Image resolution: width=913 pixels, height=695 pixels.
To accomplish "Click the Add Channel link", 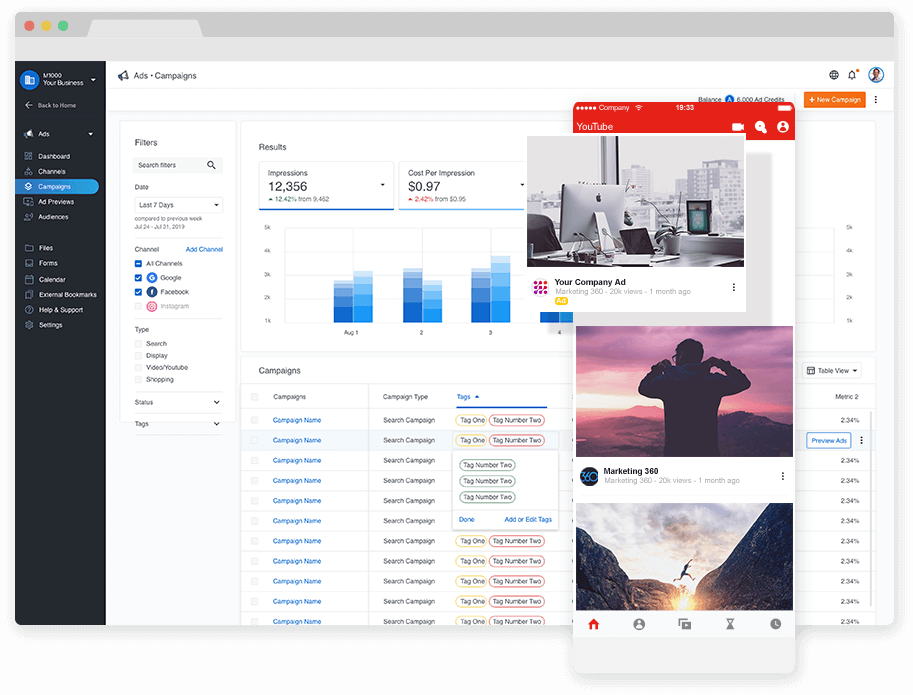I will [x=204, y=249].
